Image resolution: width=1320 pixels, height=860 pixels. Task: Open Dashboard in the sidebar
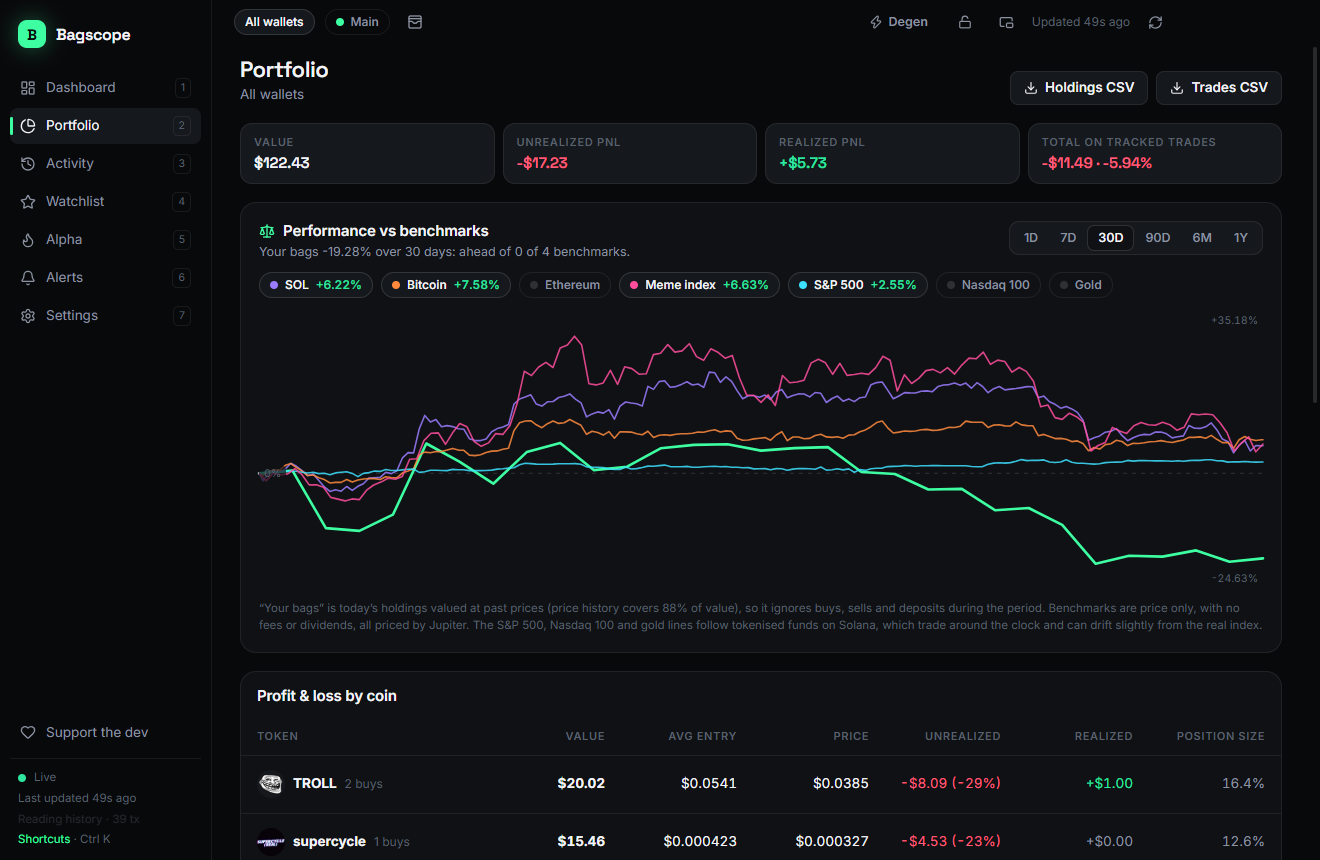coord(105,88)
